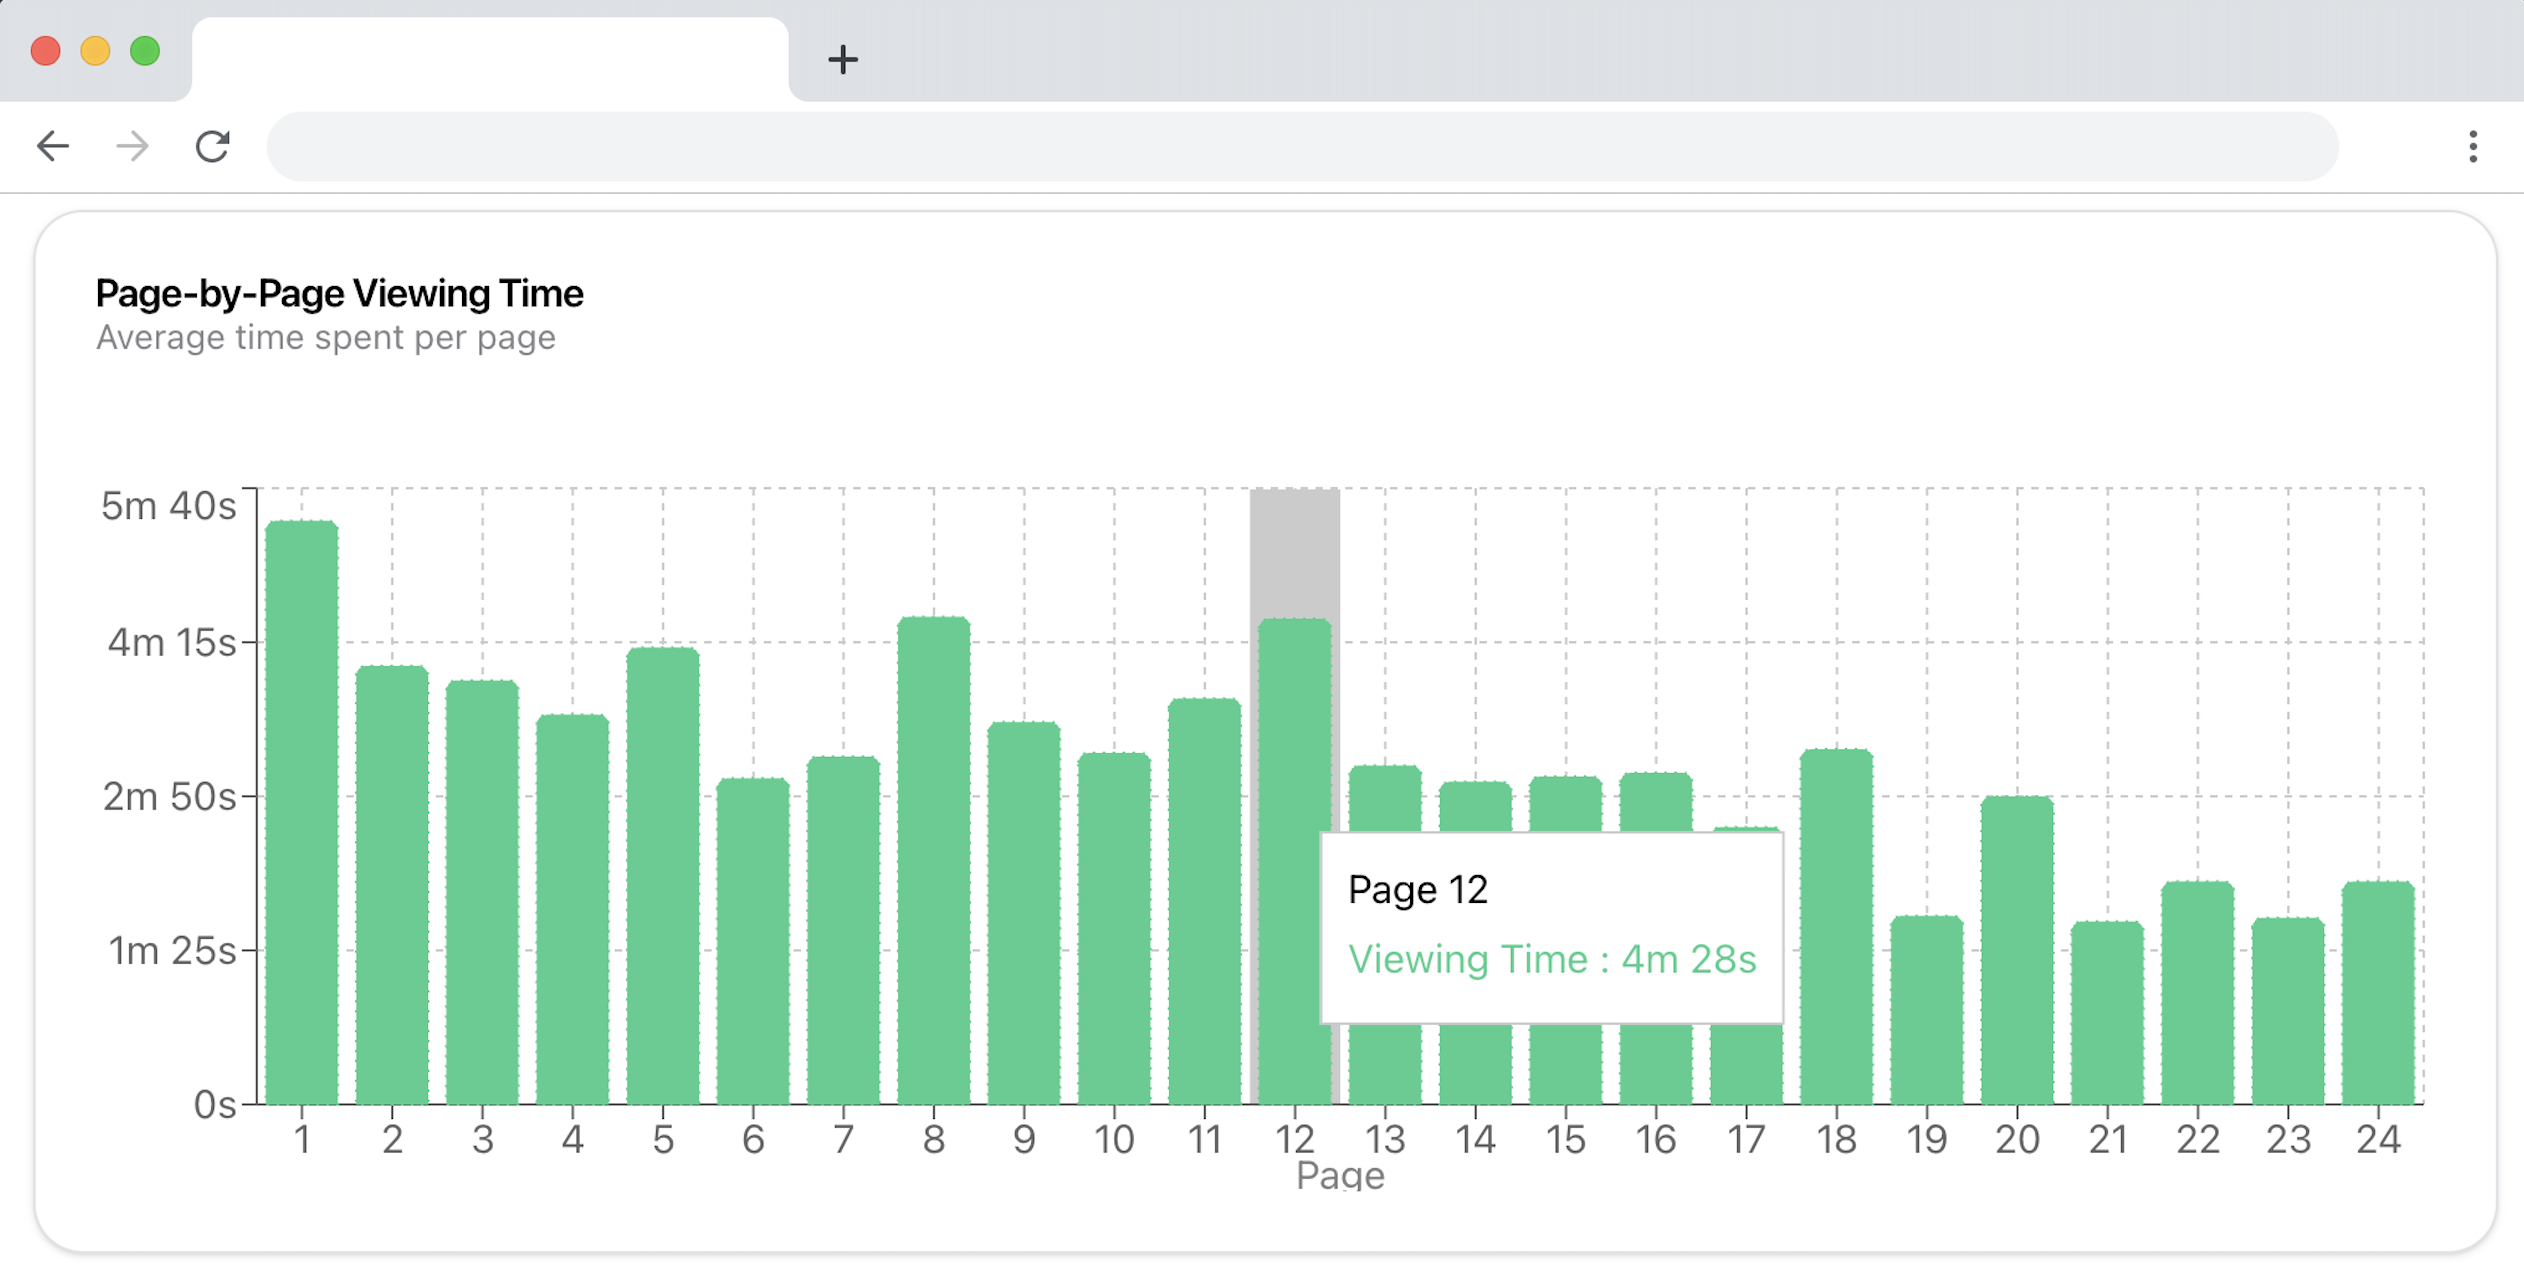Screen dimensions: 2524x1274
Task: Click the yellow traffic light button
Action: tap(95, 50)
